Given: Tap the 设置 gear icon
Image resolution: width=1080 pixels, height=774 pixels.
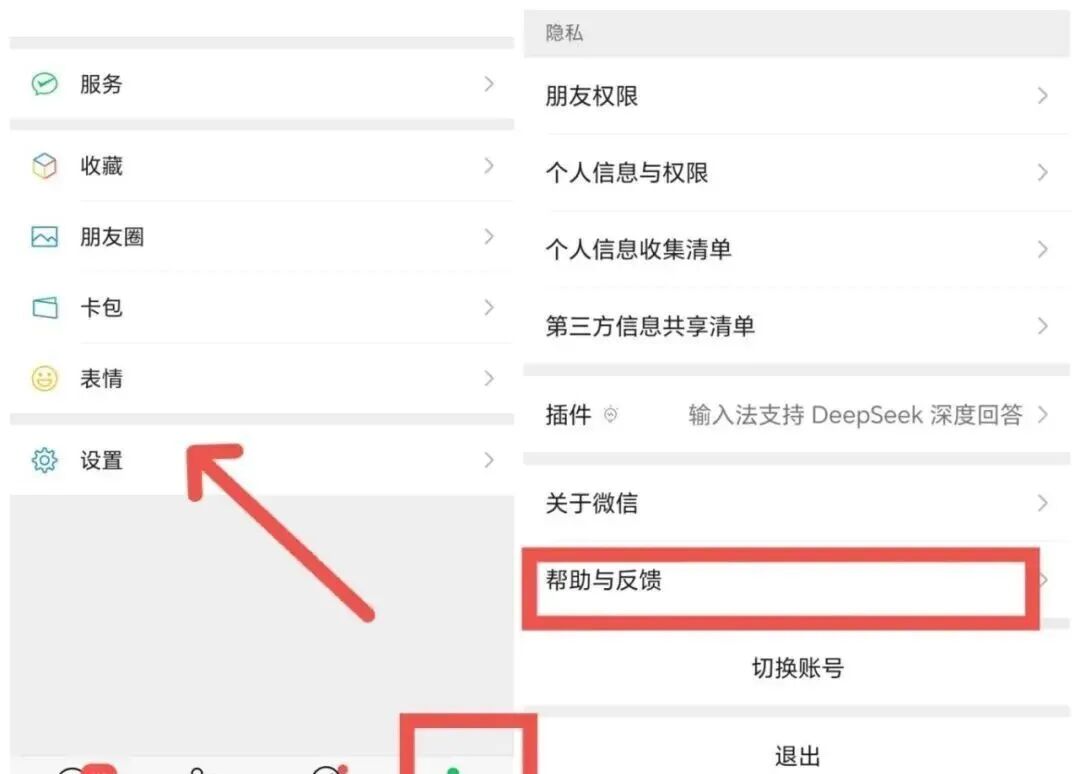Looking at the screenshot, I should pos(45,460).
